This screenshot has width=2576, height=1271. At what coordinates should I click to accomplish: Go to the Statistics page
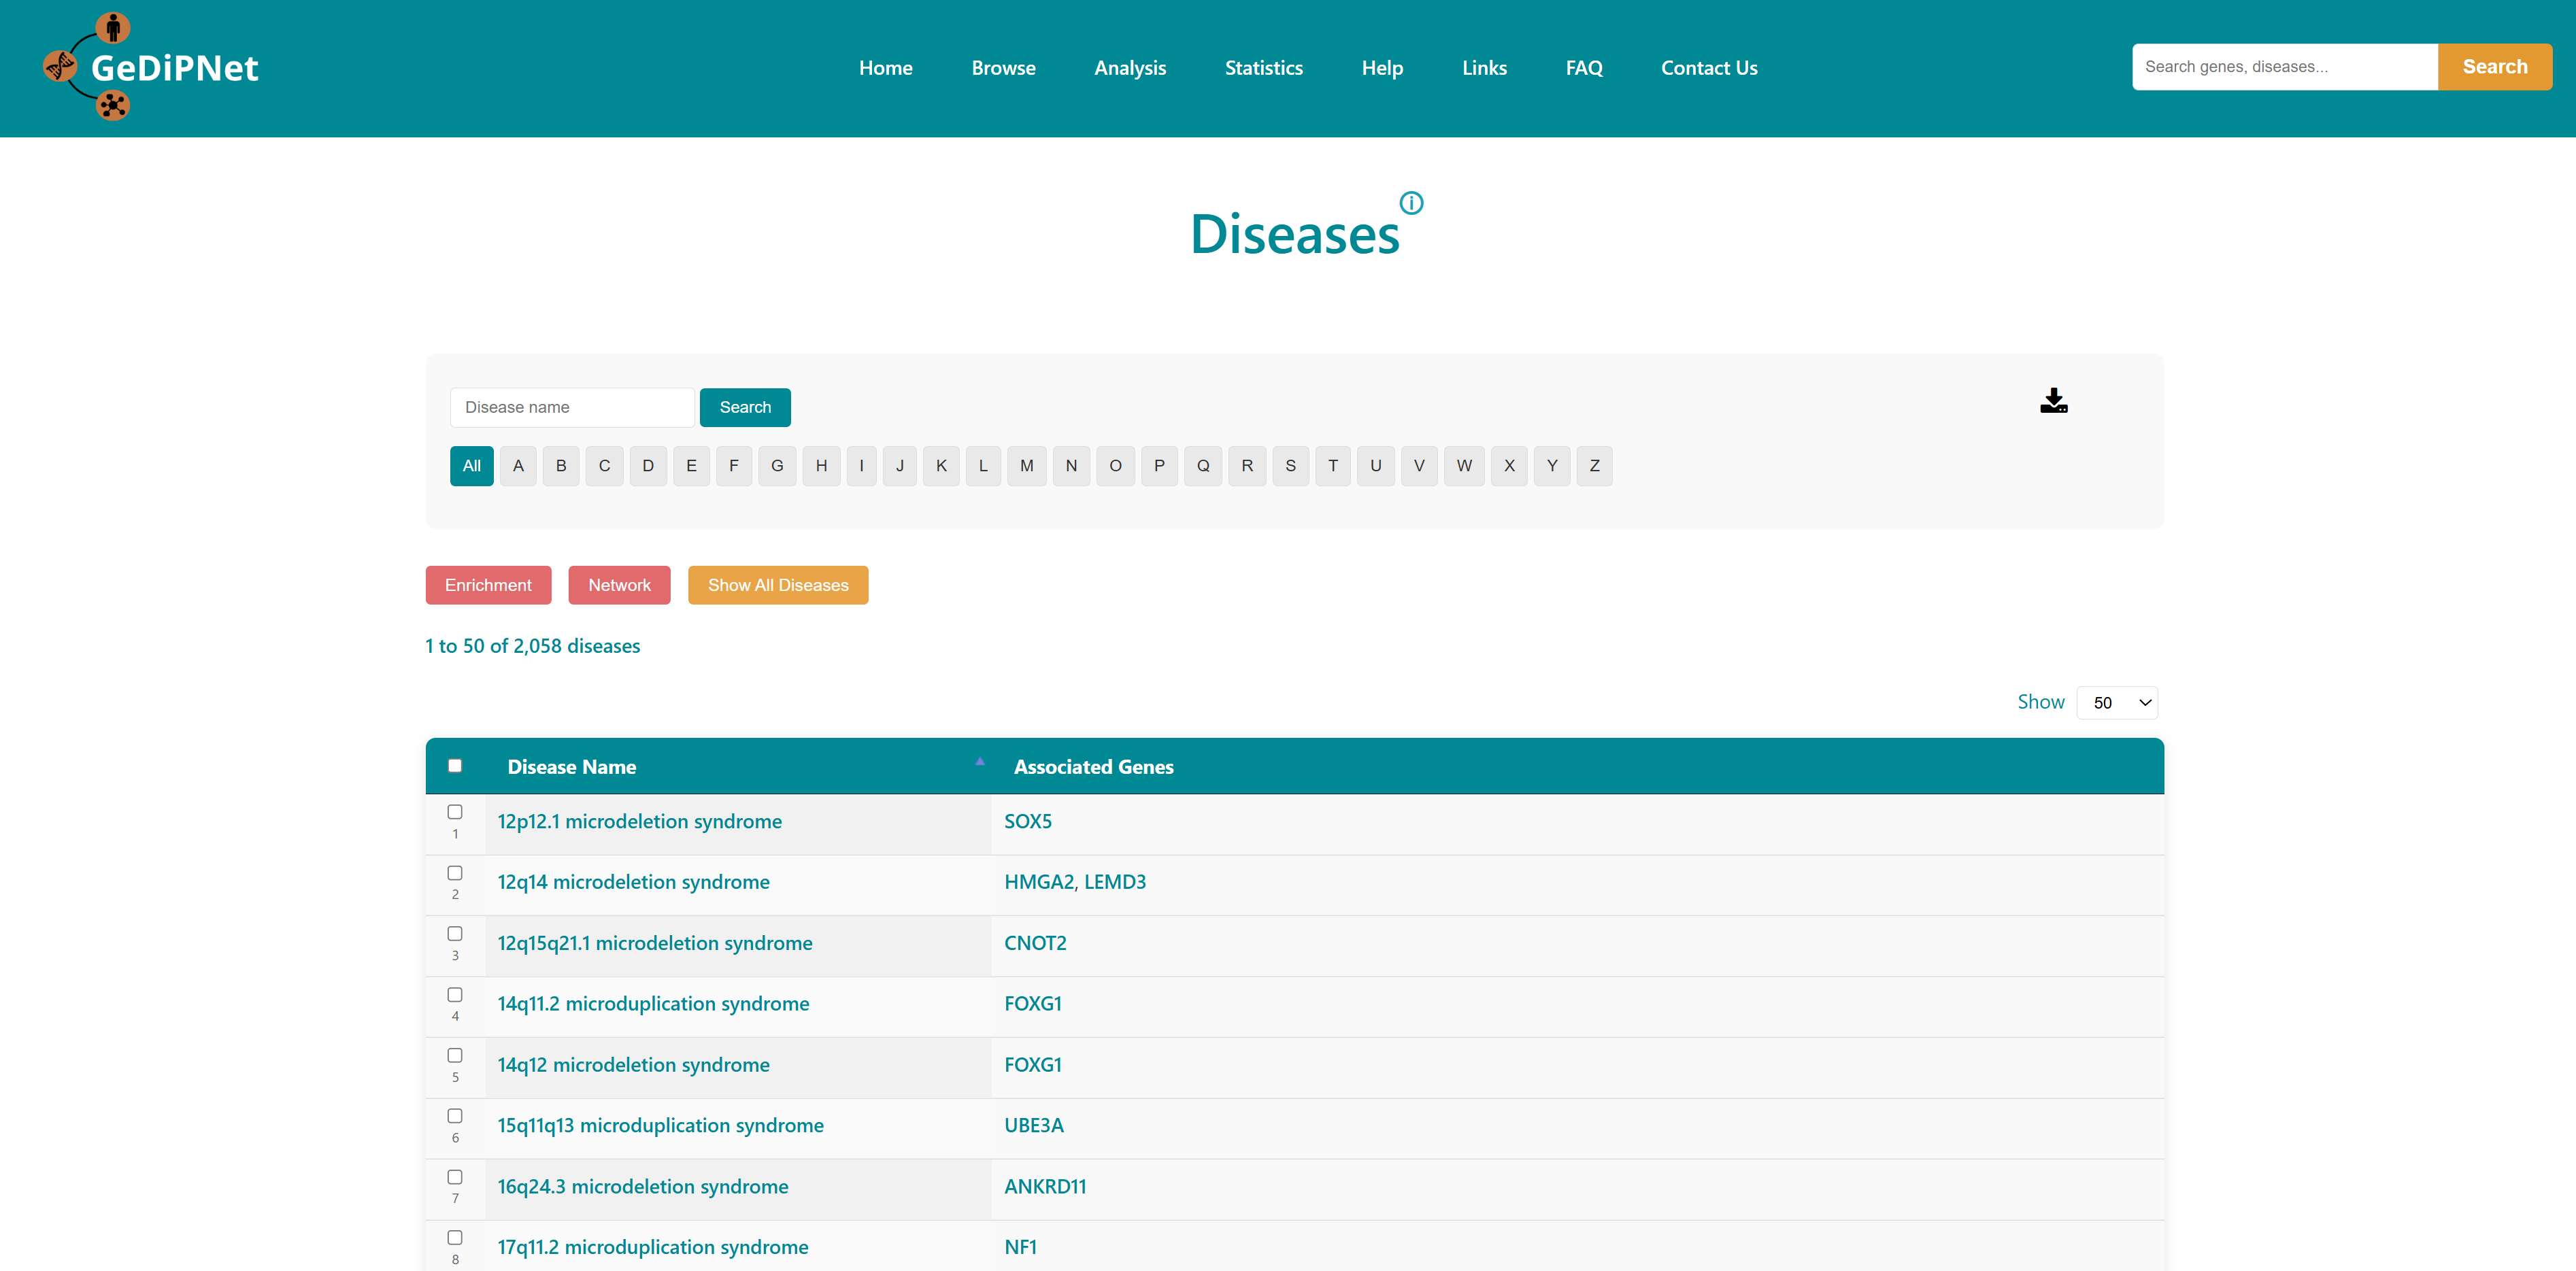pos(1263,68)
